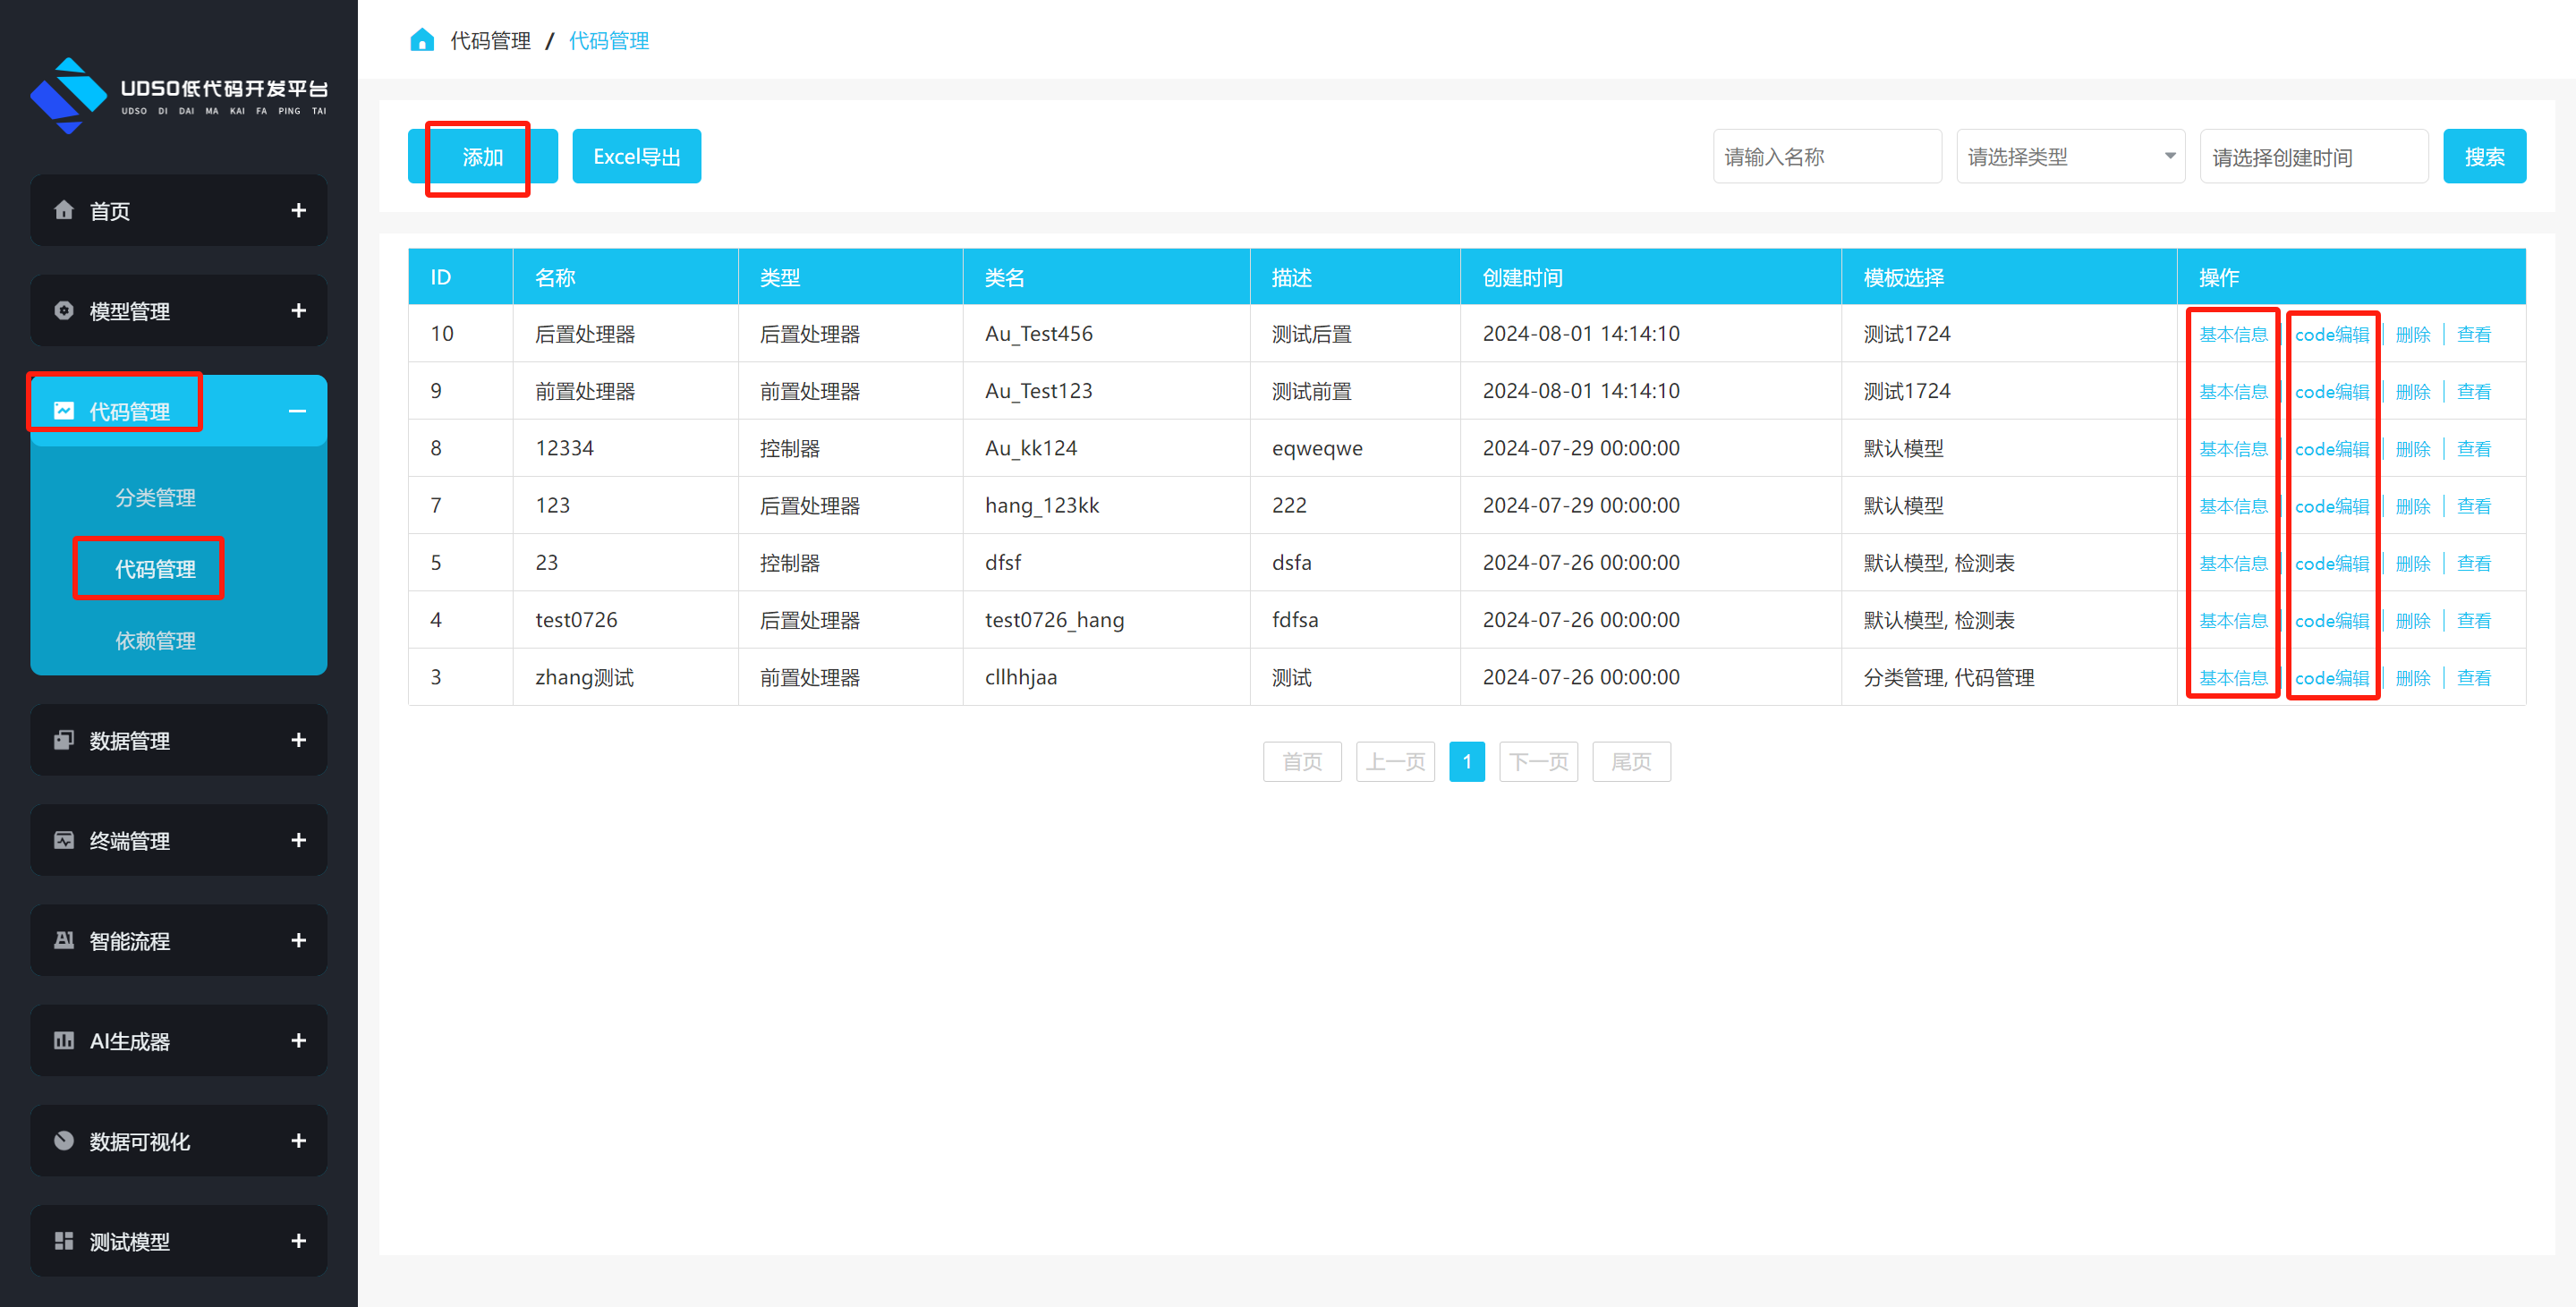This screenshot has width=2576, height=1307.
Task: Click code编辑 link for Au_Test456 row
Action: coord(2331,334)
